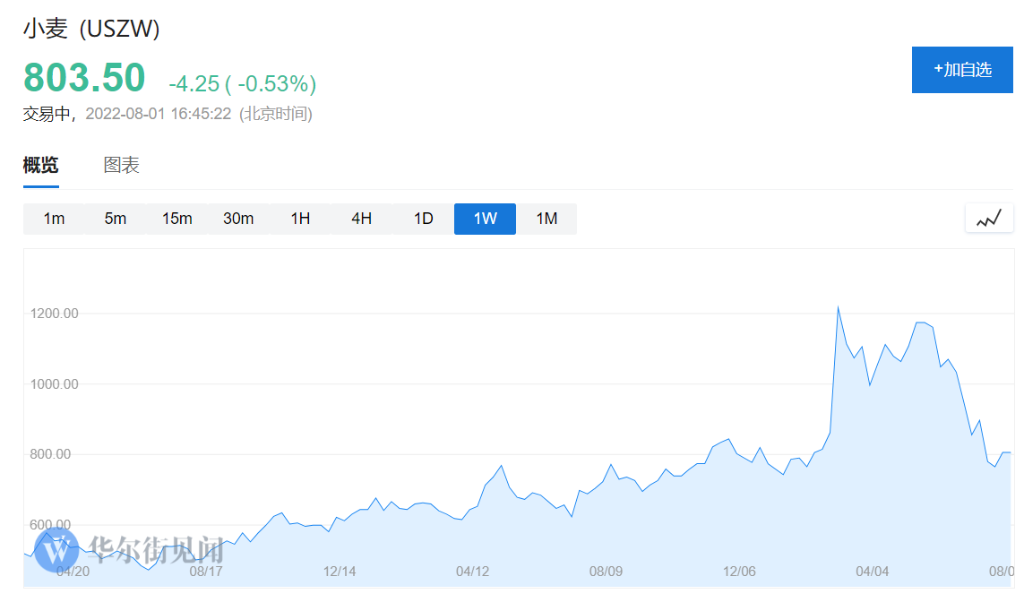Select the active 1W timeframe

tap(485, 218)
